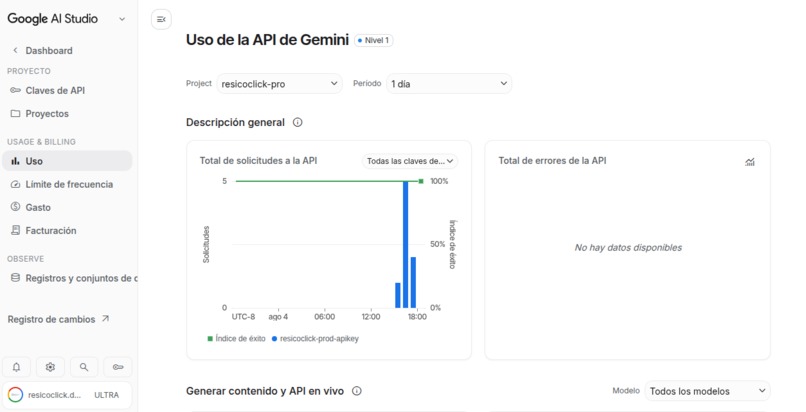
Task: Click the key icon beside Claves de API
Action: [15, 90]
